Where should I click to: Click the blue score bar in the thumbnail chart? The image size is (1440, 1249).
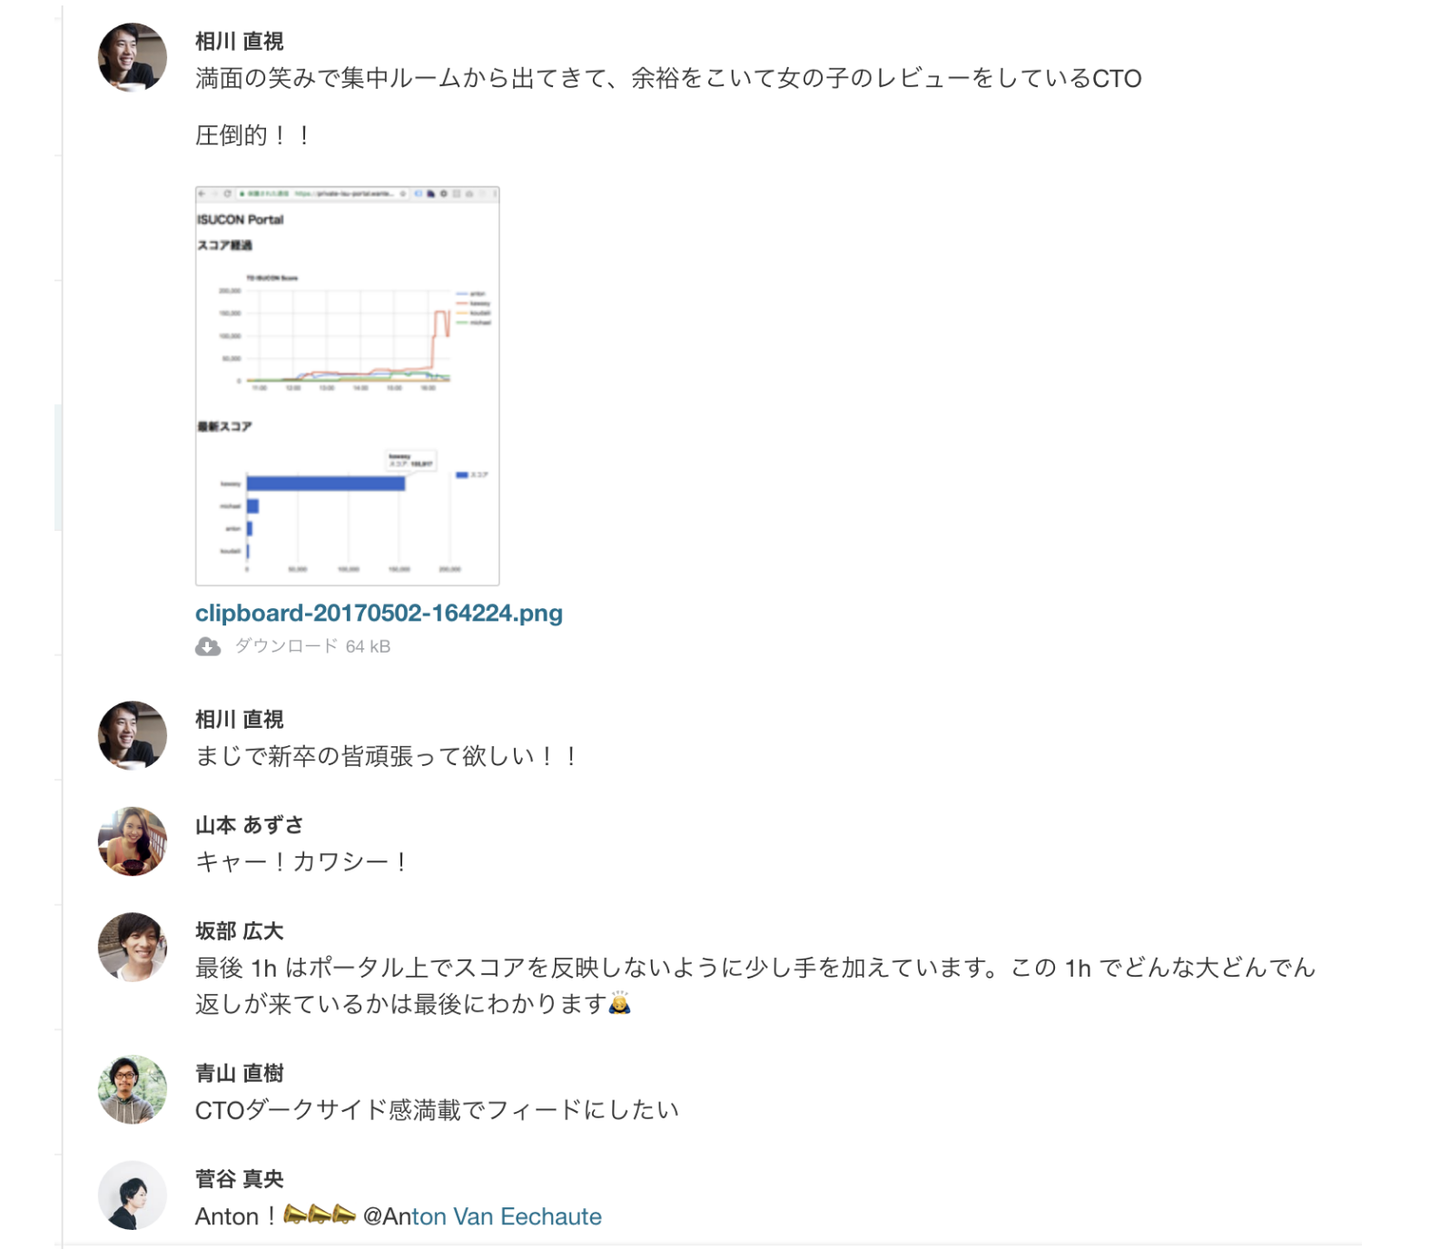326,484
